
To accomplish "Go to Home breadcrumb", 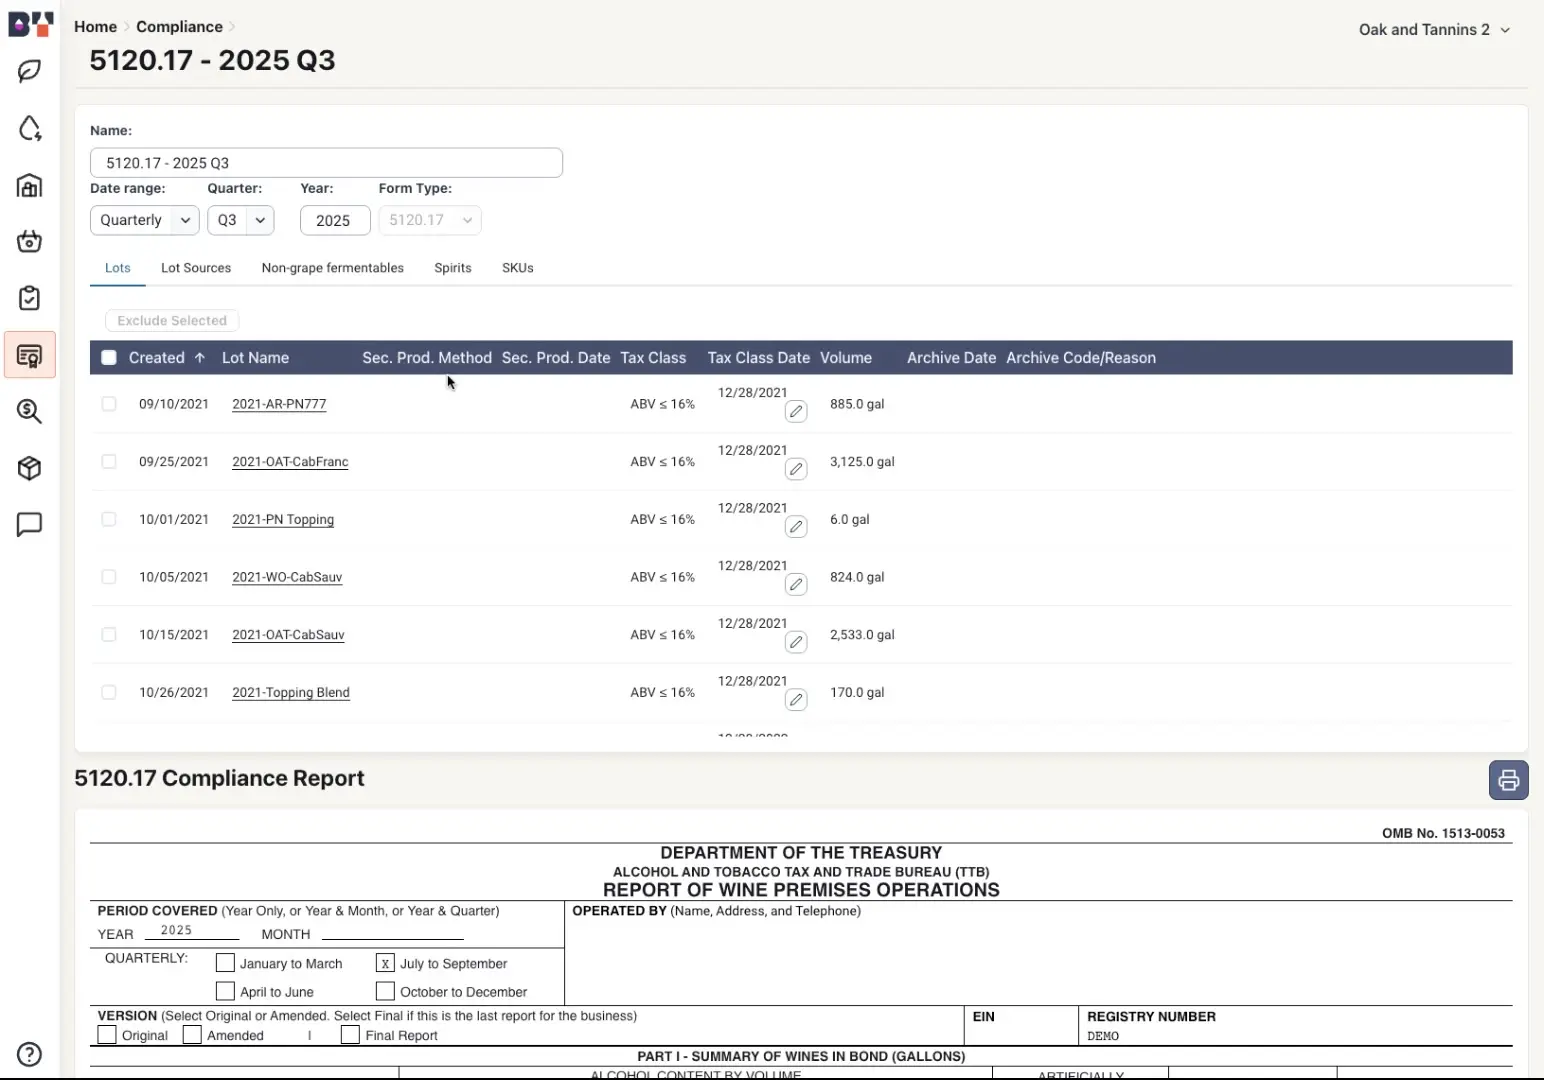I will click(95, 27).
